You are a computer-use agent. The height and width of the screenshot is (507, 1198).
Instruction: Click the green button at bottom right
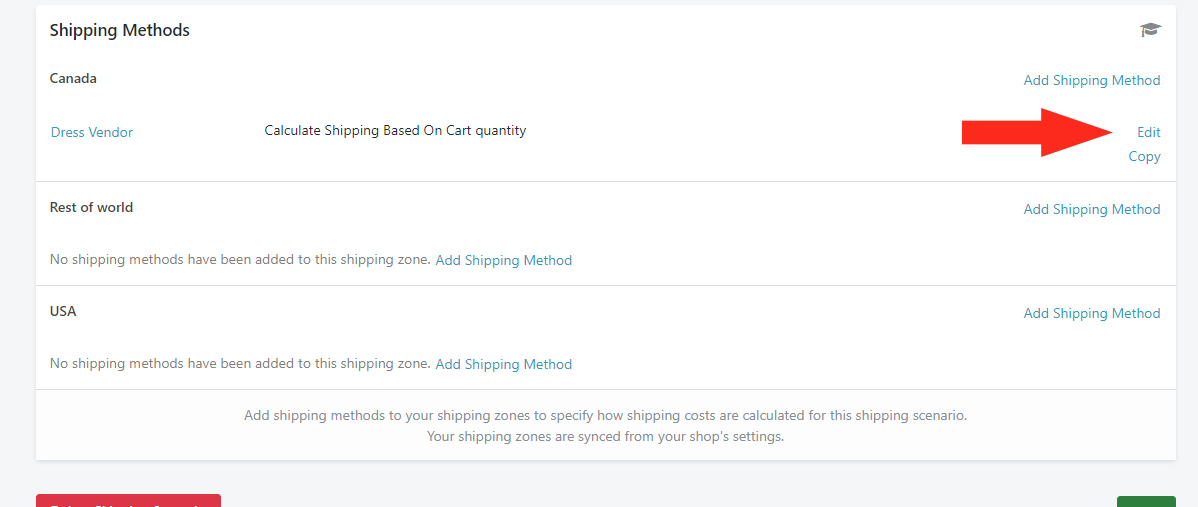[x=1146, y=502]
